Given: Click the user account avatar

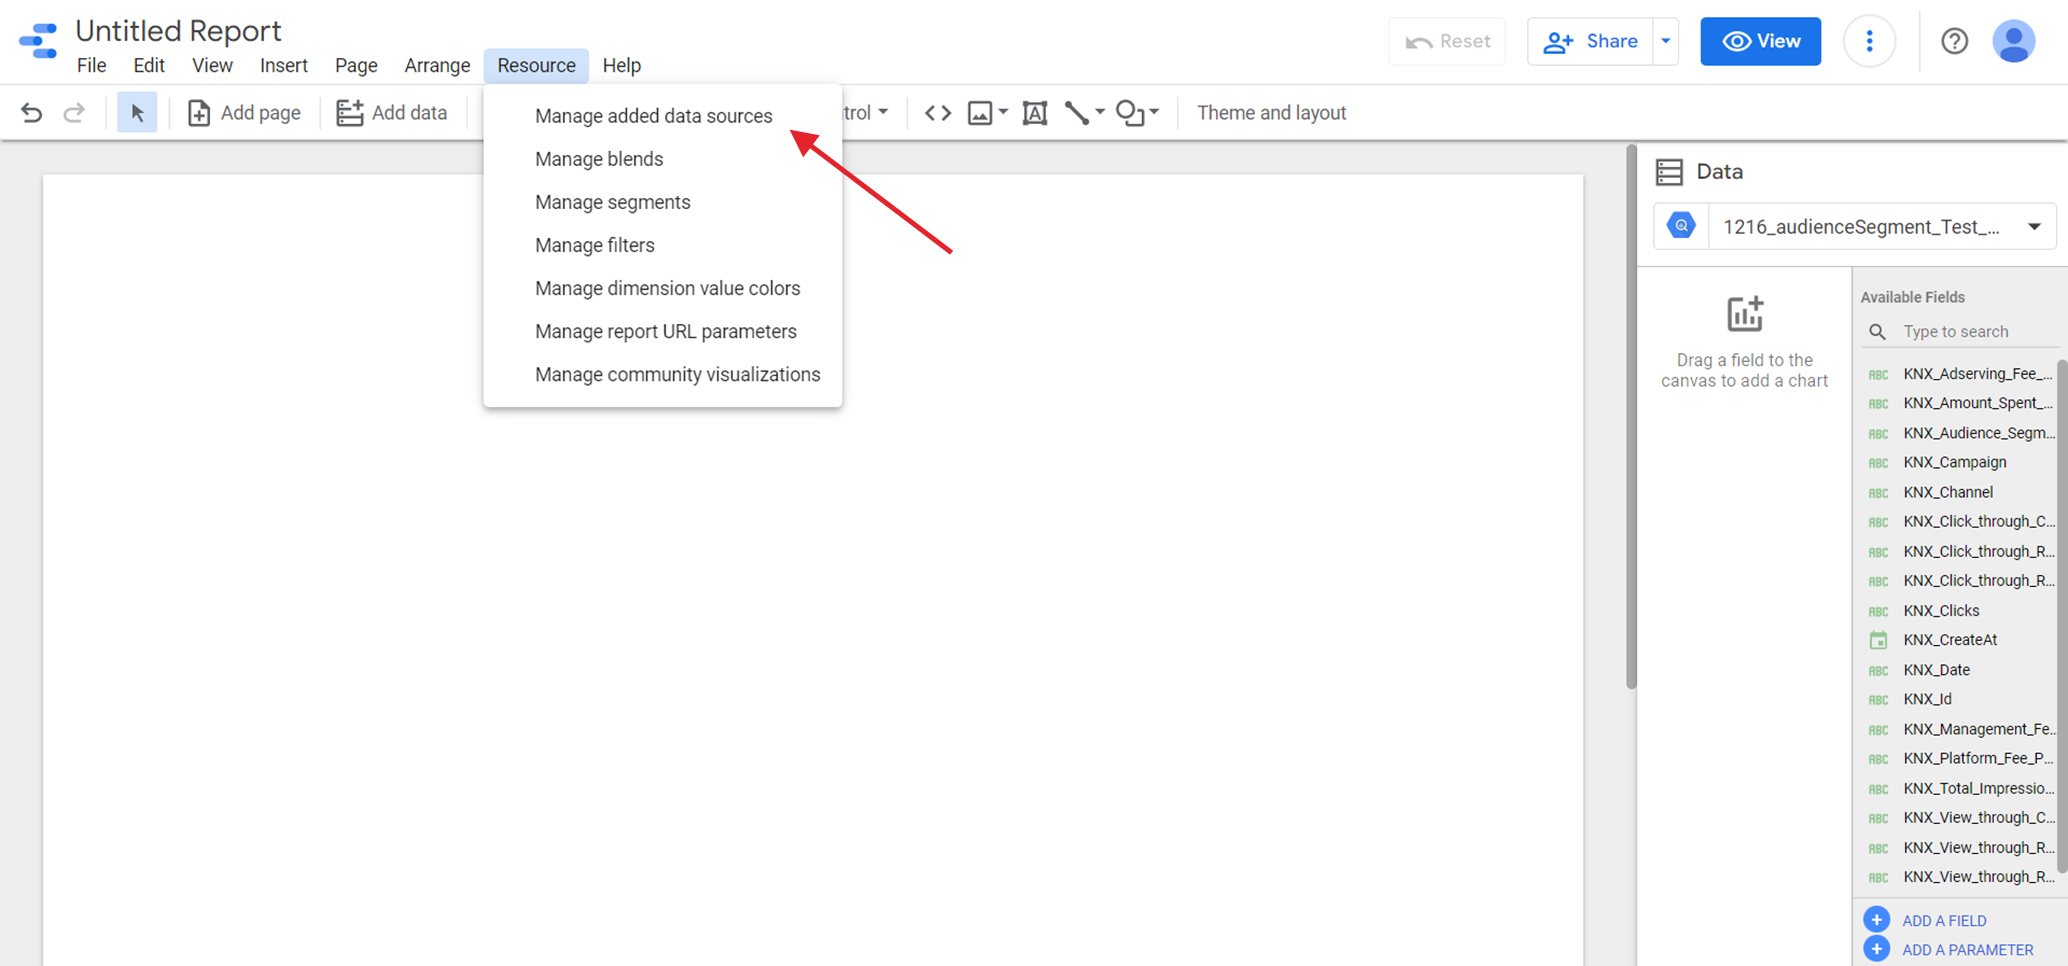Looking at the screenshot, I should tap(2013, 41).
